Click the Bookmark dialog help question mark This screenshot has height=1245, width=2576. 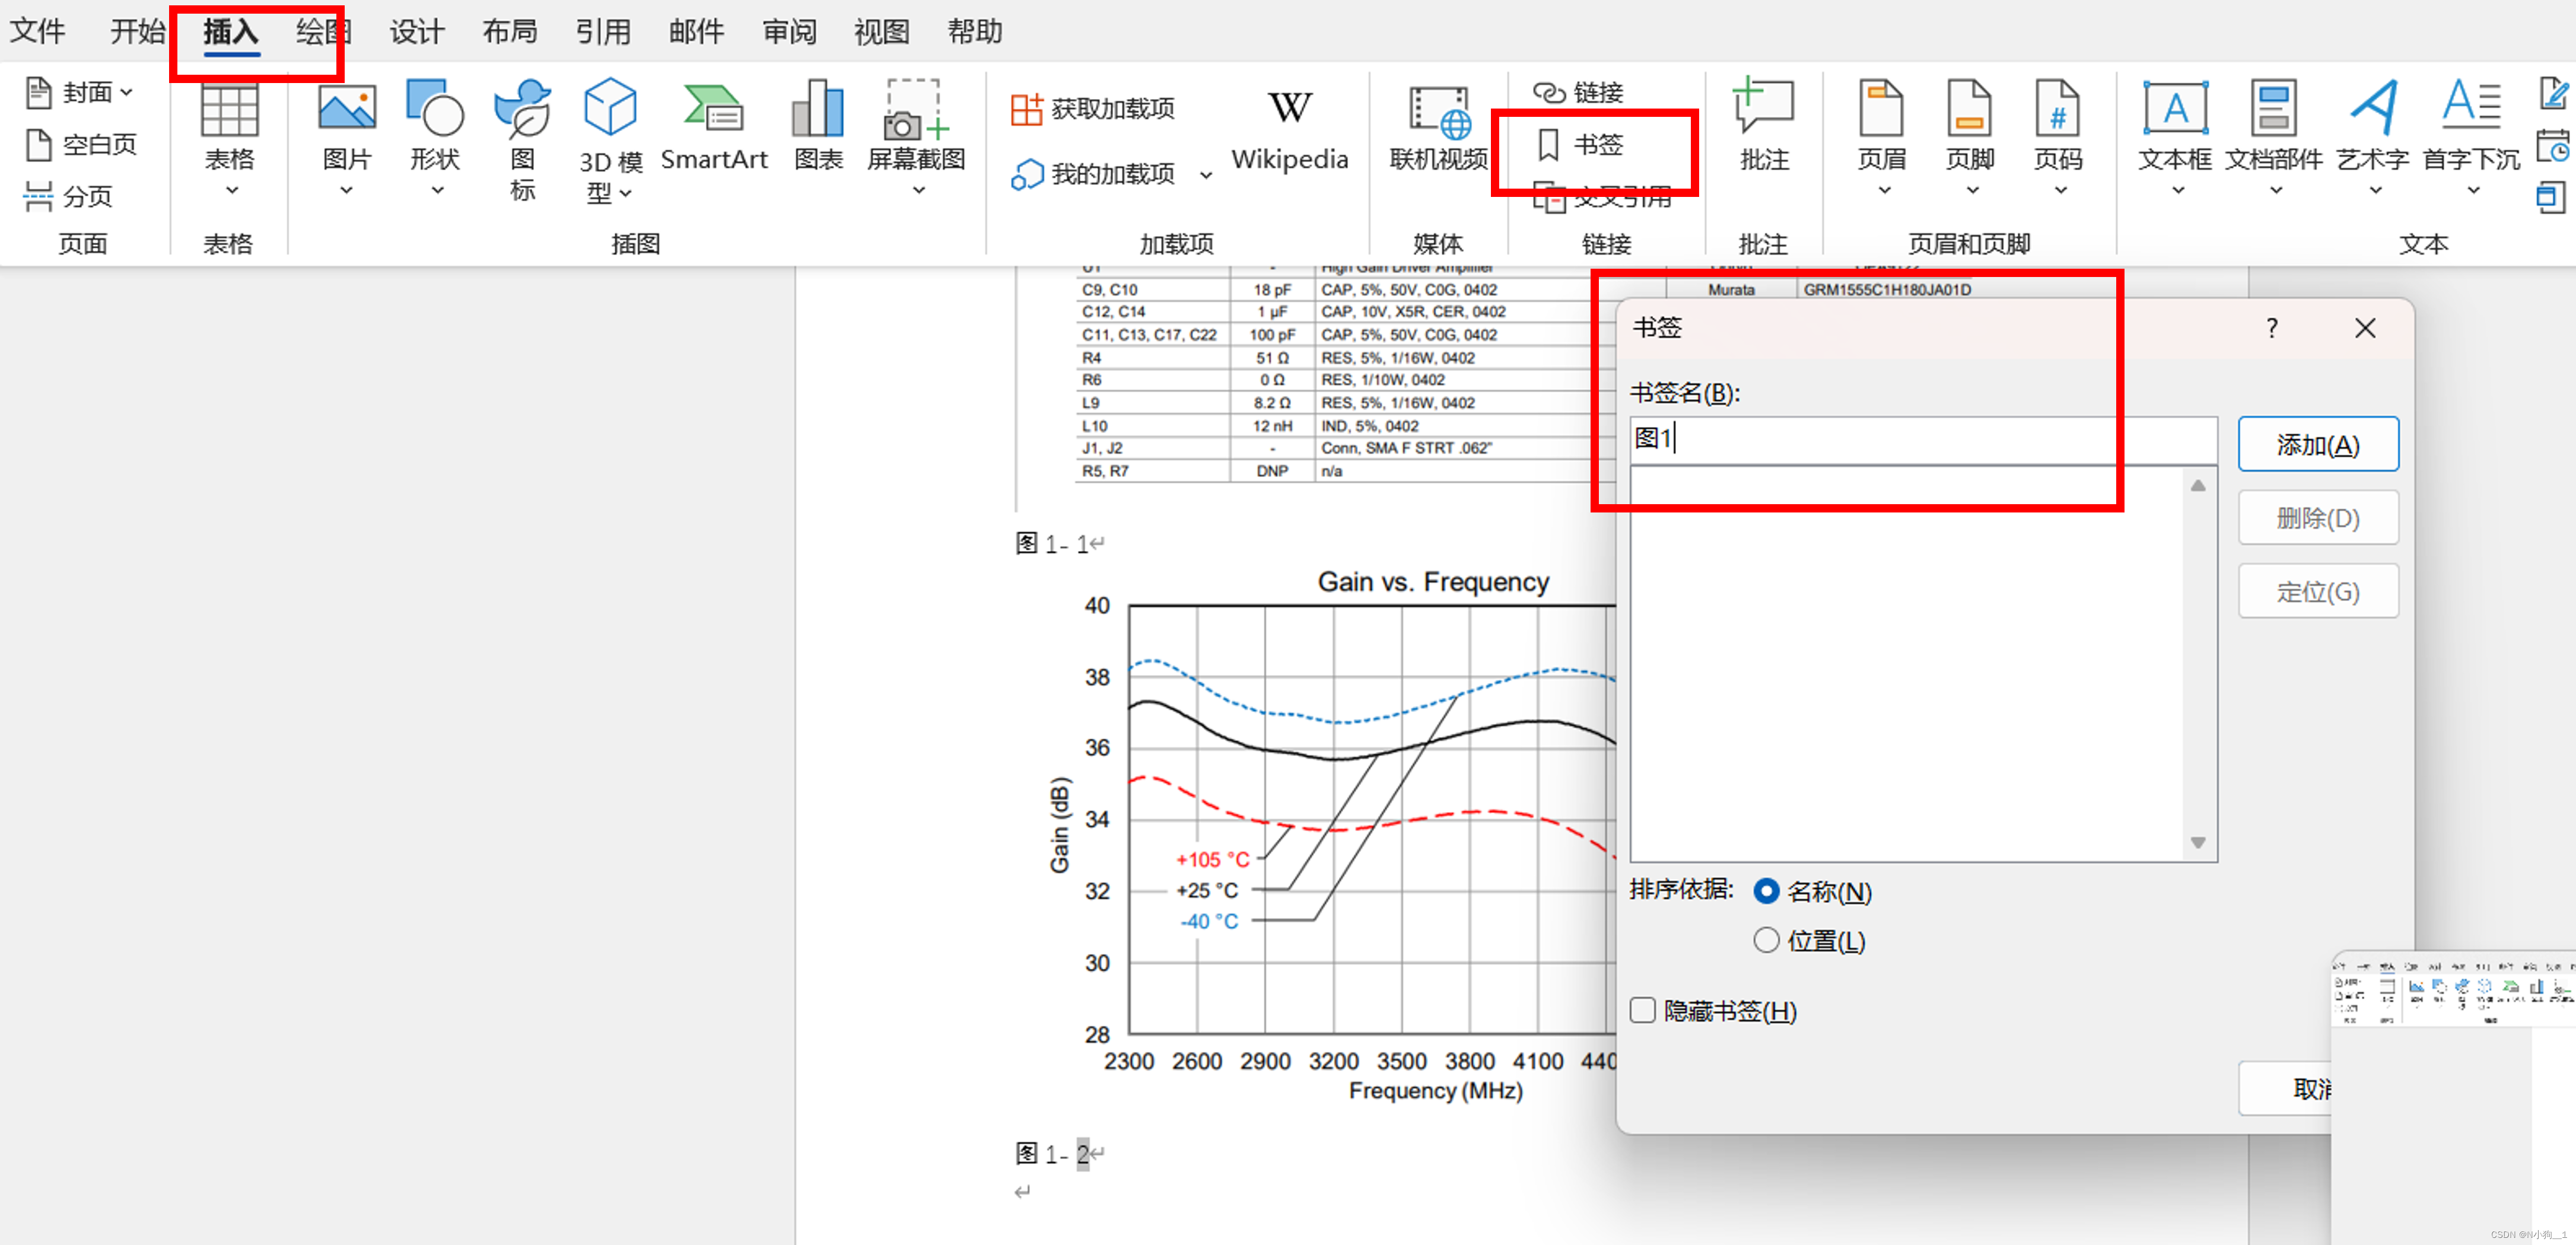tap(2271, 328)
